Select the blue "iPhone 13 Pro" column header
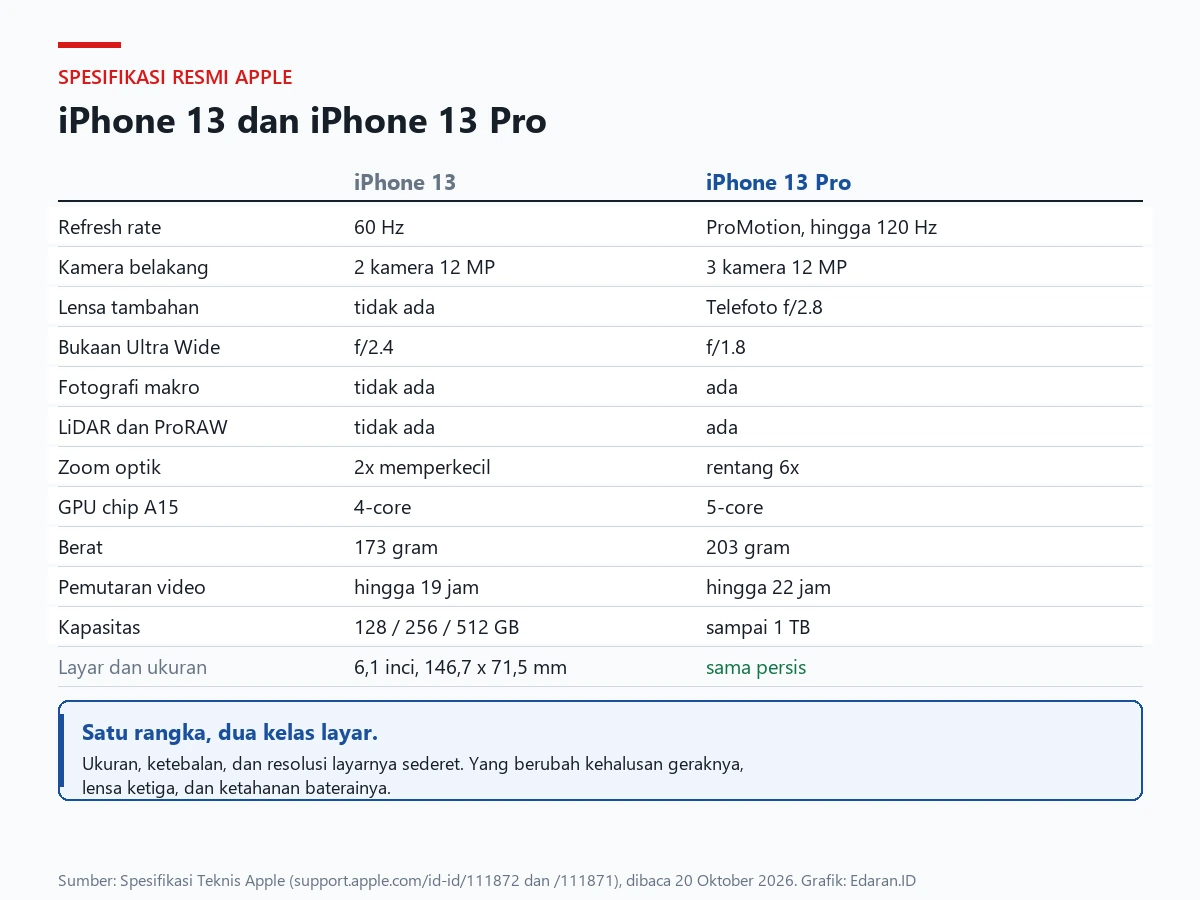Viewport: 1200px width, 900px height. (778, 182)
